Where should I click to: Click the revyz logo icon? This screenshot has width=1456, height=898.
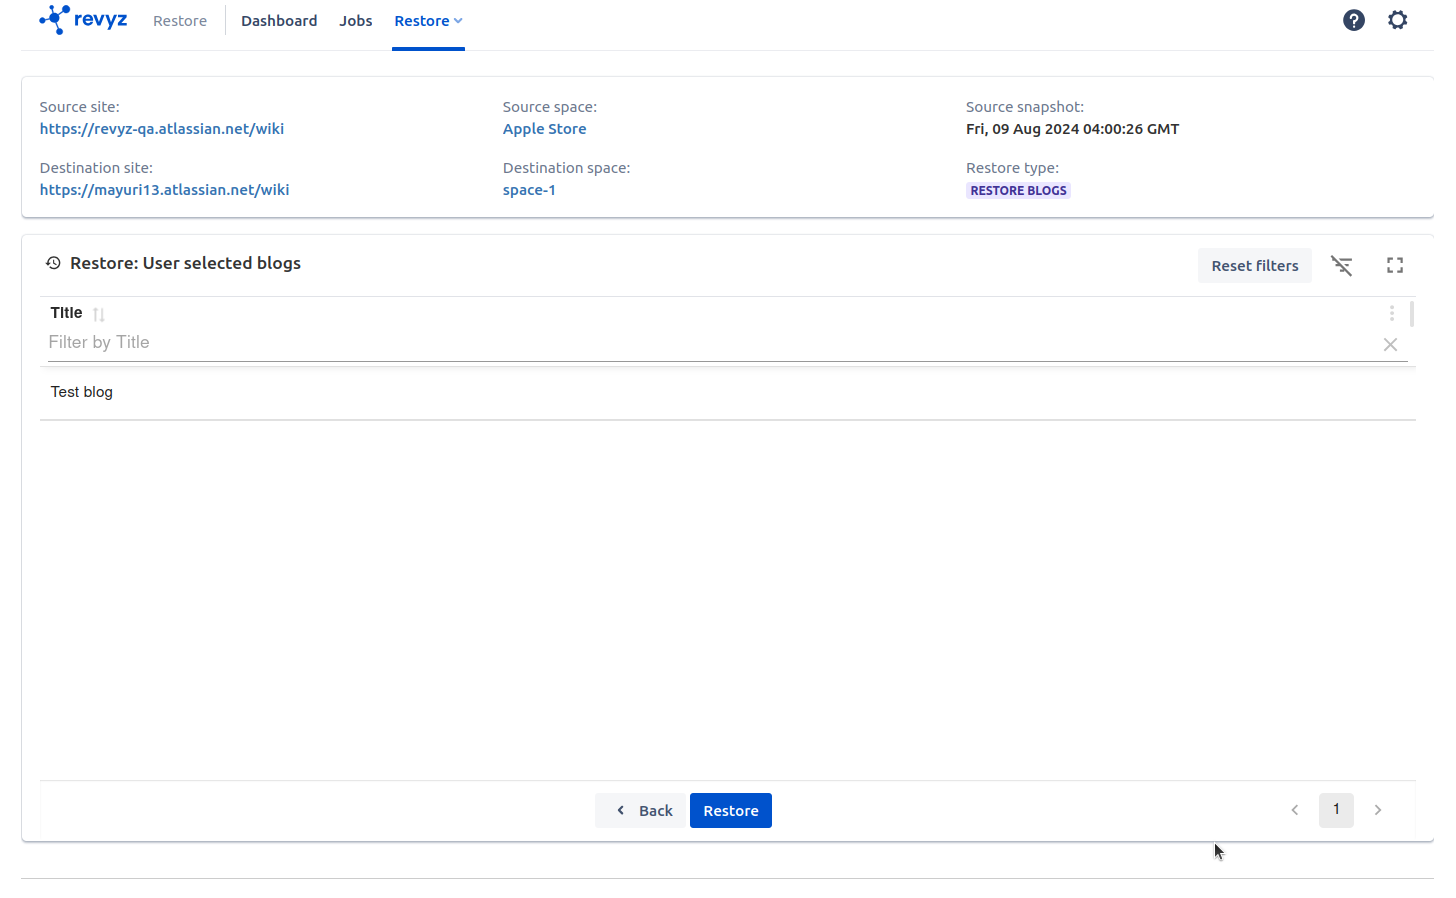click(55, 20)
